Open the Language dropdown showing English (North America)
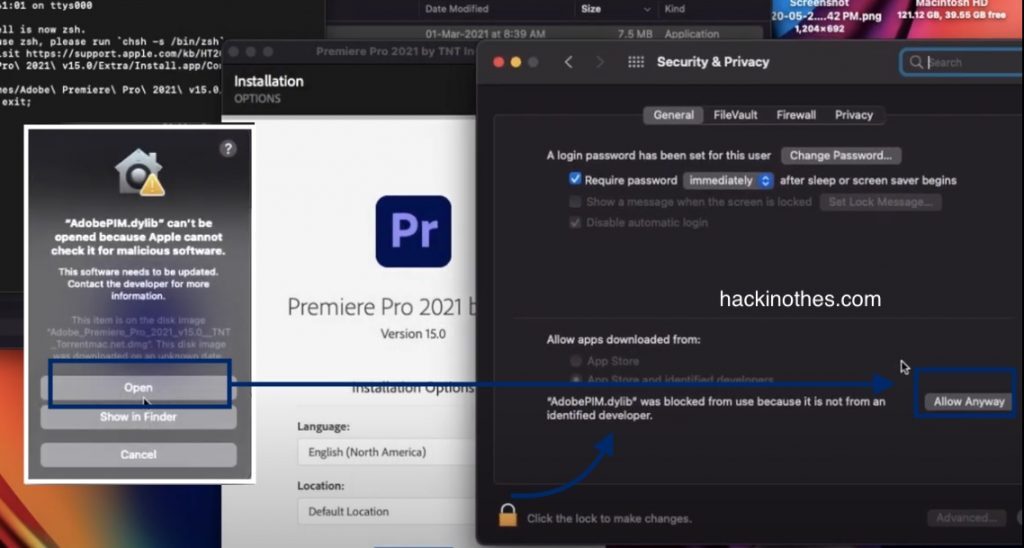This screenshot has height=548, width=1024. [x=388, y=452]
